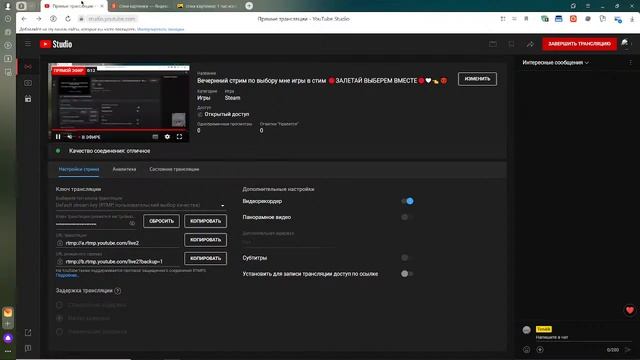Enter fullscreen in the preview player
640x360 pixels.
[x=179, y=137]
